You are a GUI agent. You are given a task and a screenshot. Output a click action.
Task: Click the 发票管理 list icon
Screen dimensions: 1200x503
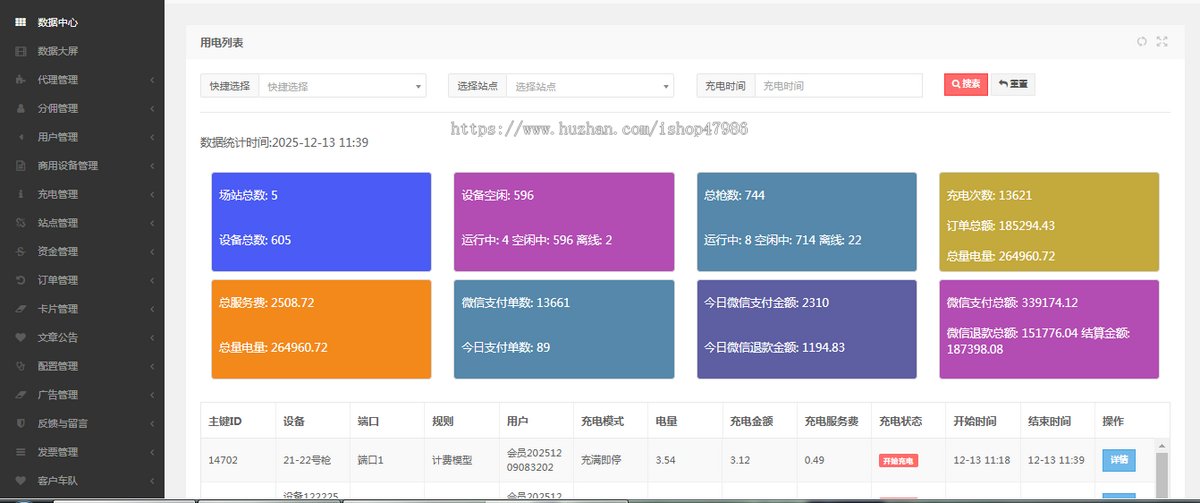tap(21, 452)
